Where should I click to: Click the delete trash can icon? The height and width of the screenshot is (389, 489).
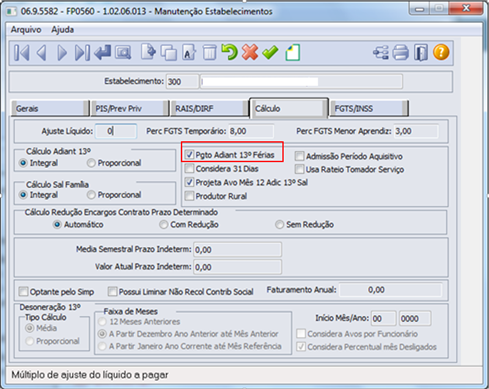pyautogui.click(x=210, y=53)
